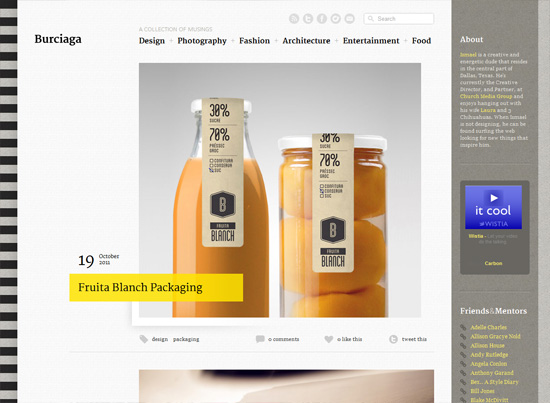Screen dimensions: 550x403
Task: Visit Ben... A Style Diary link
Action: 494,382
